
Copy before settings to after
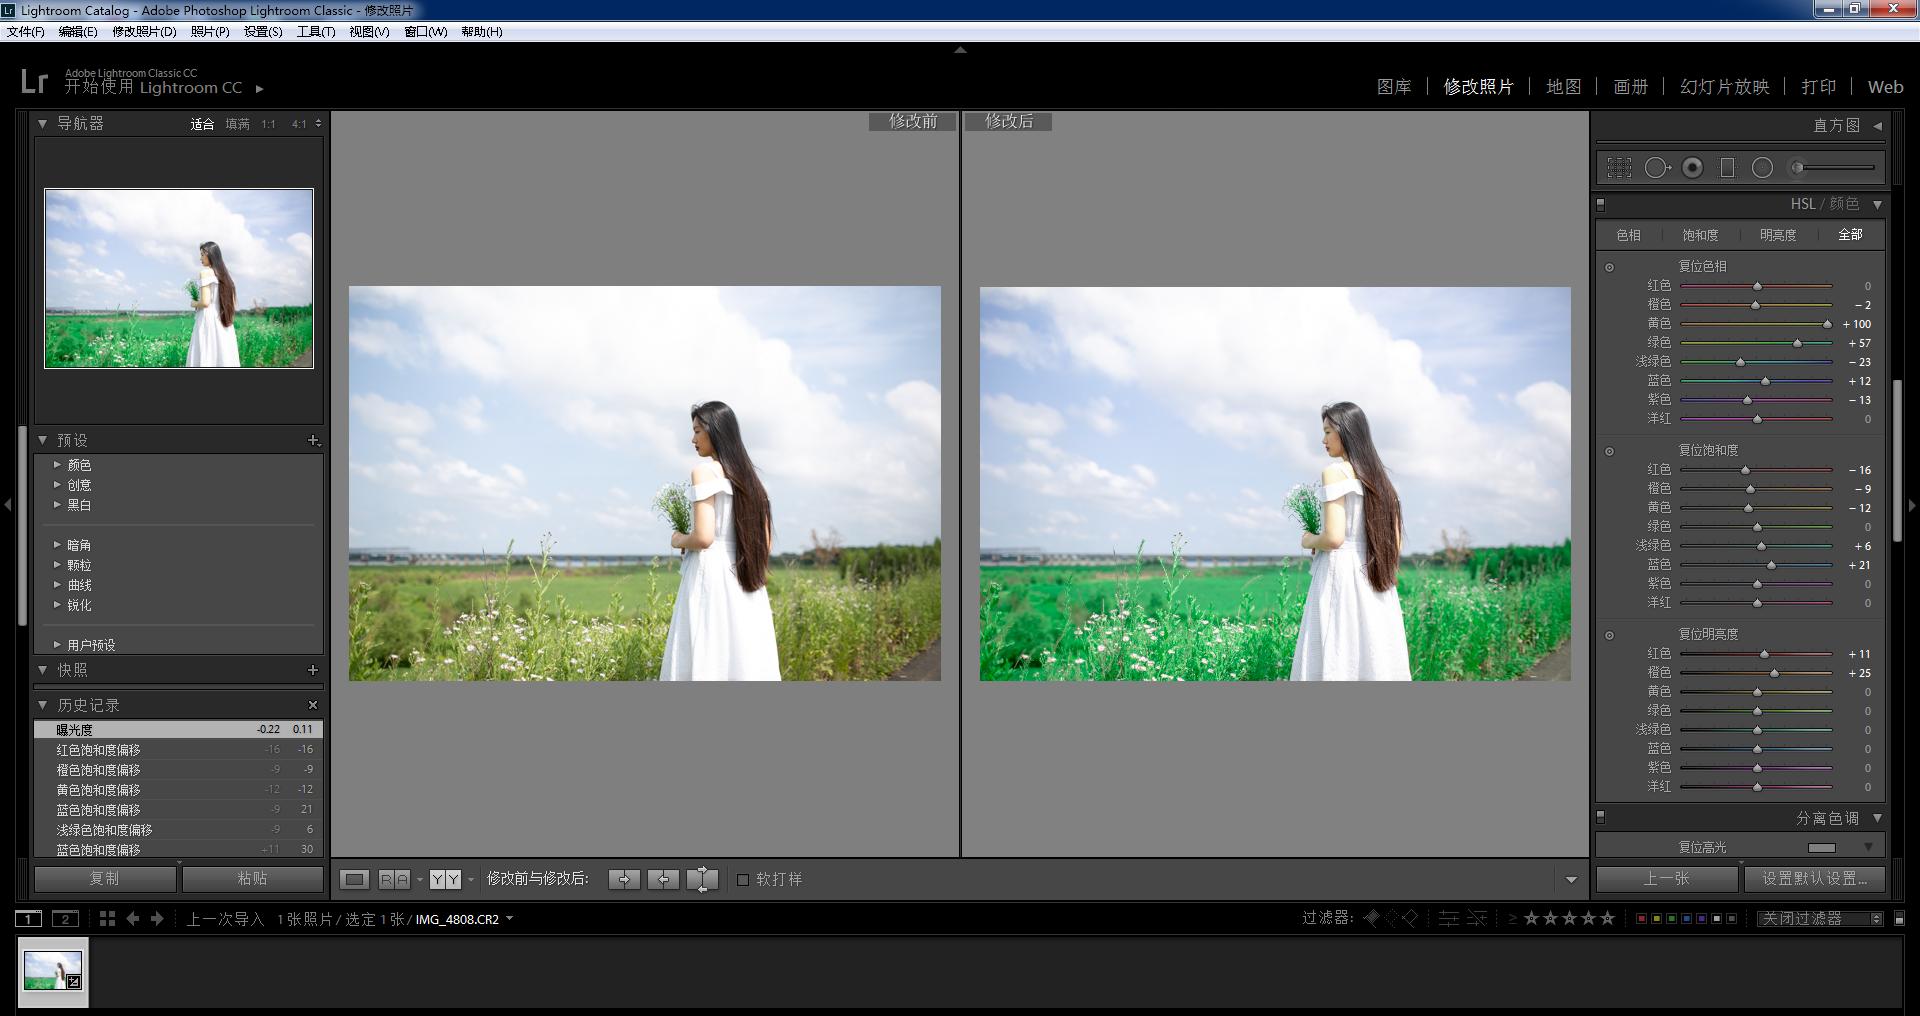[624, 879]
